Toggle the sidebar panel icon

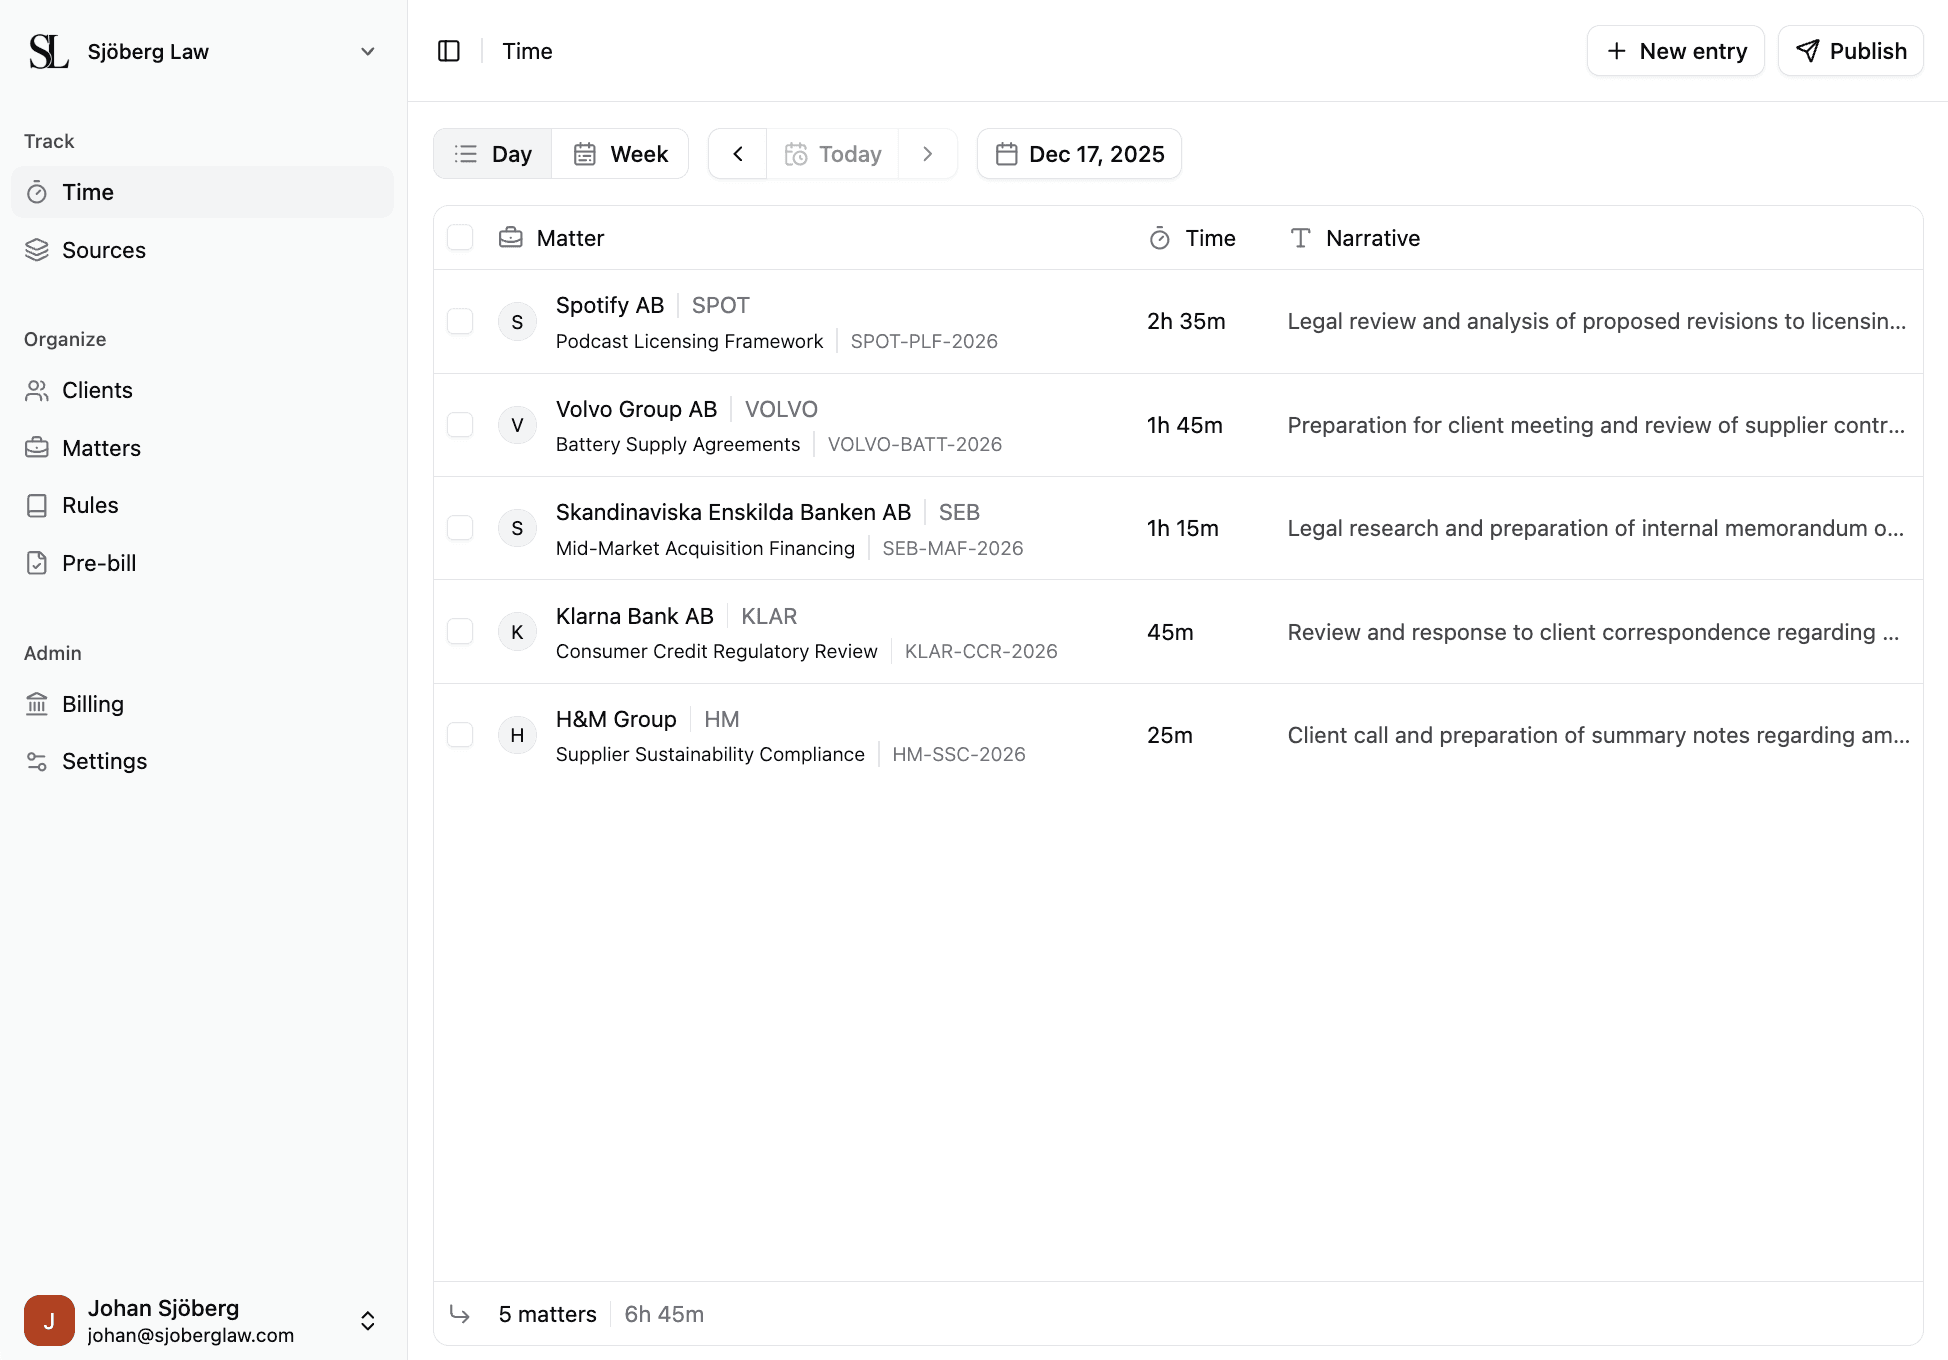coord(449,51)
